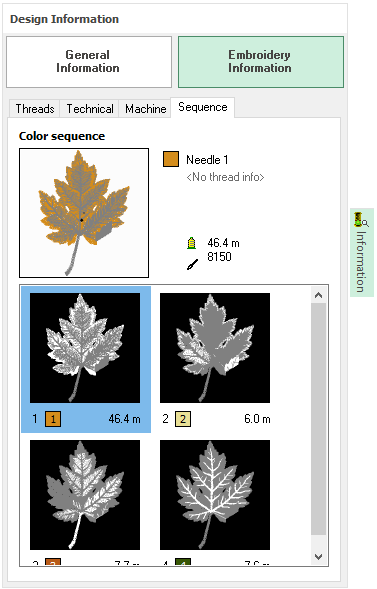Click the scroll up arrow in sequence list
Screen dimensions: 377x589
318,295
